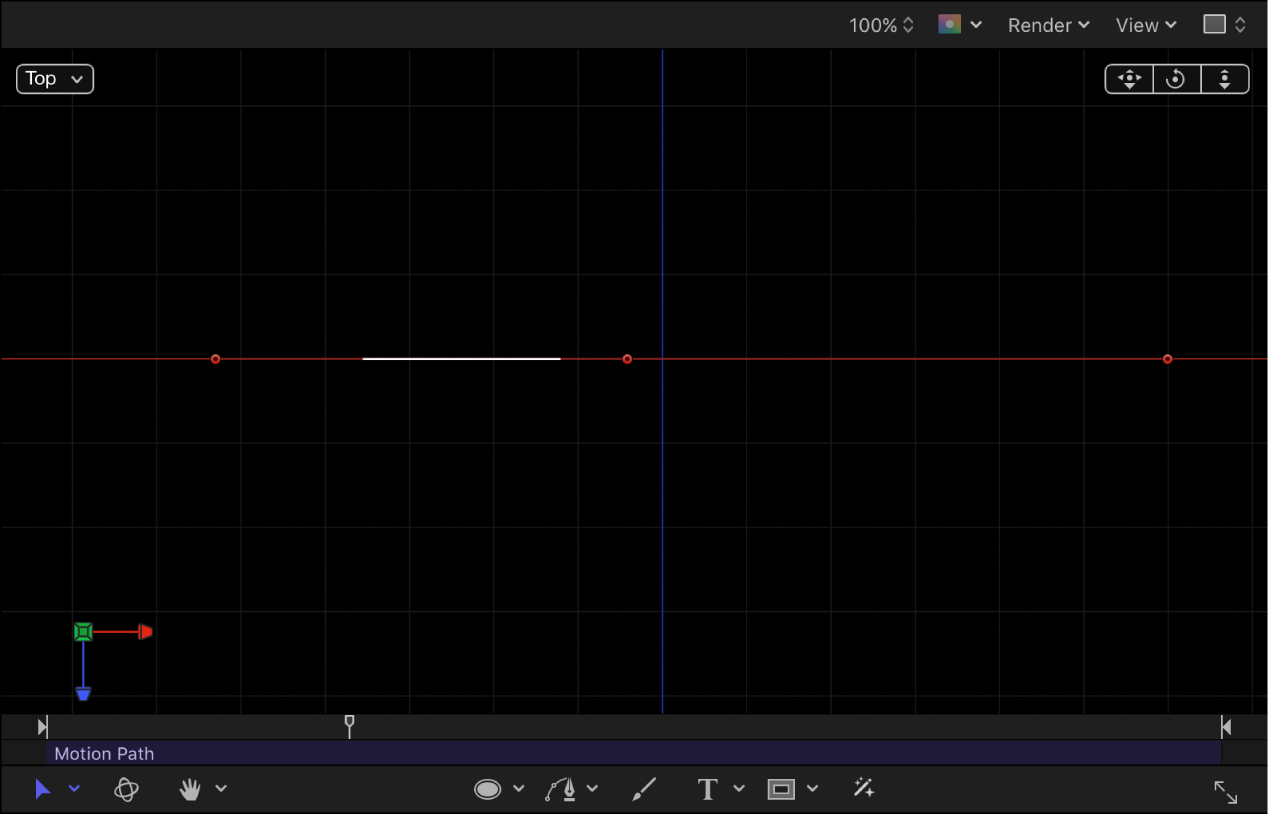Select the Paint Stroke tool
Image resolution: width=1270 pixels, height=814 pixels.
coord(644,789)
